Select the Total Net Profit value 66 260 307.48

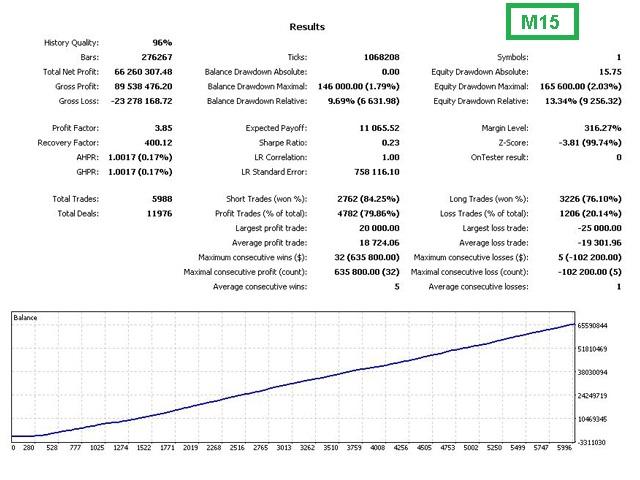coord(137,72)
